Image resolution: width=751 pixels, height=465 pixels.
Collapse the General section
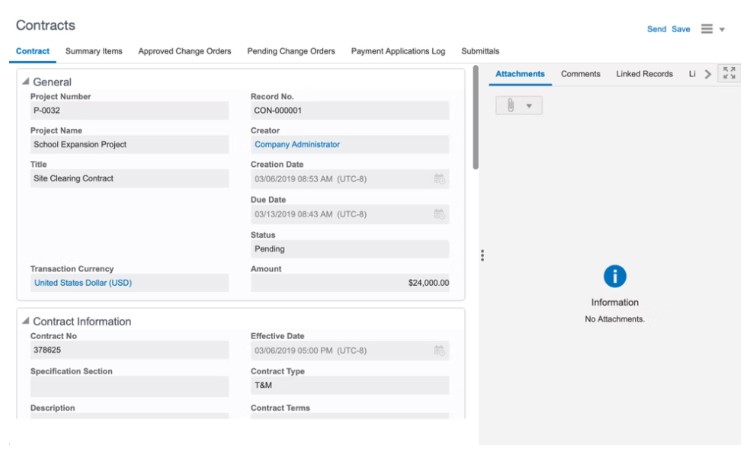pyautogui.click(x=25, y=82)
